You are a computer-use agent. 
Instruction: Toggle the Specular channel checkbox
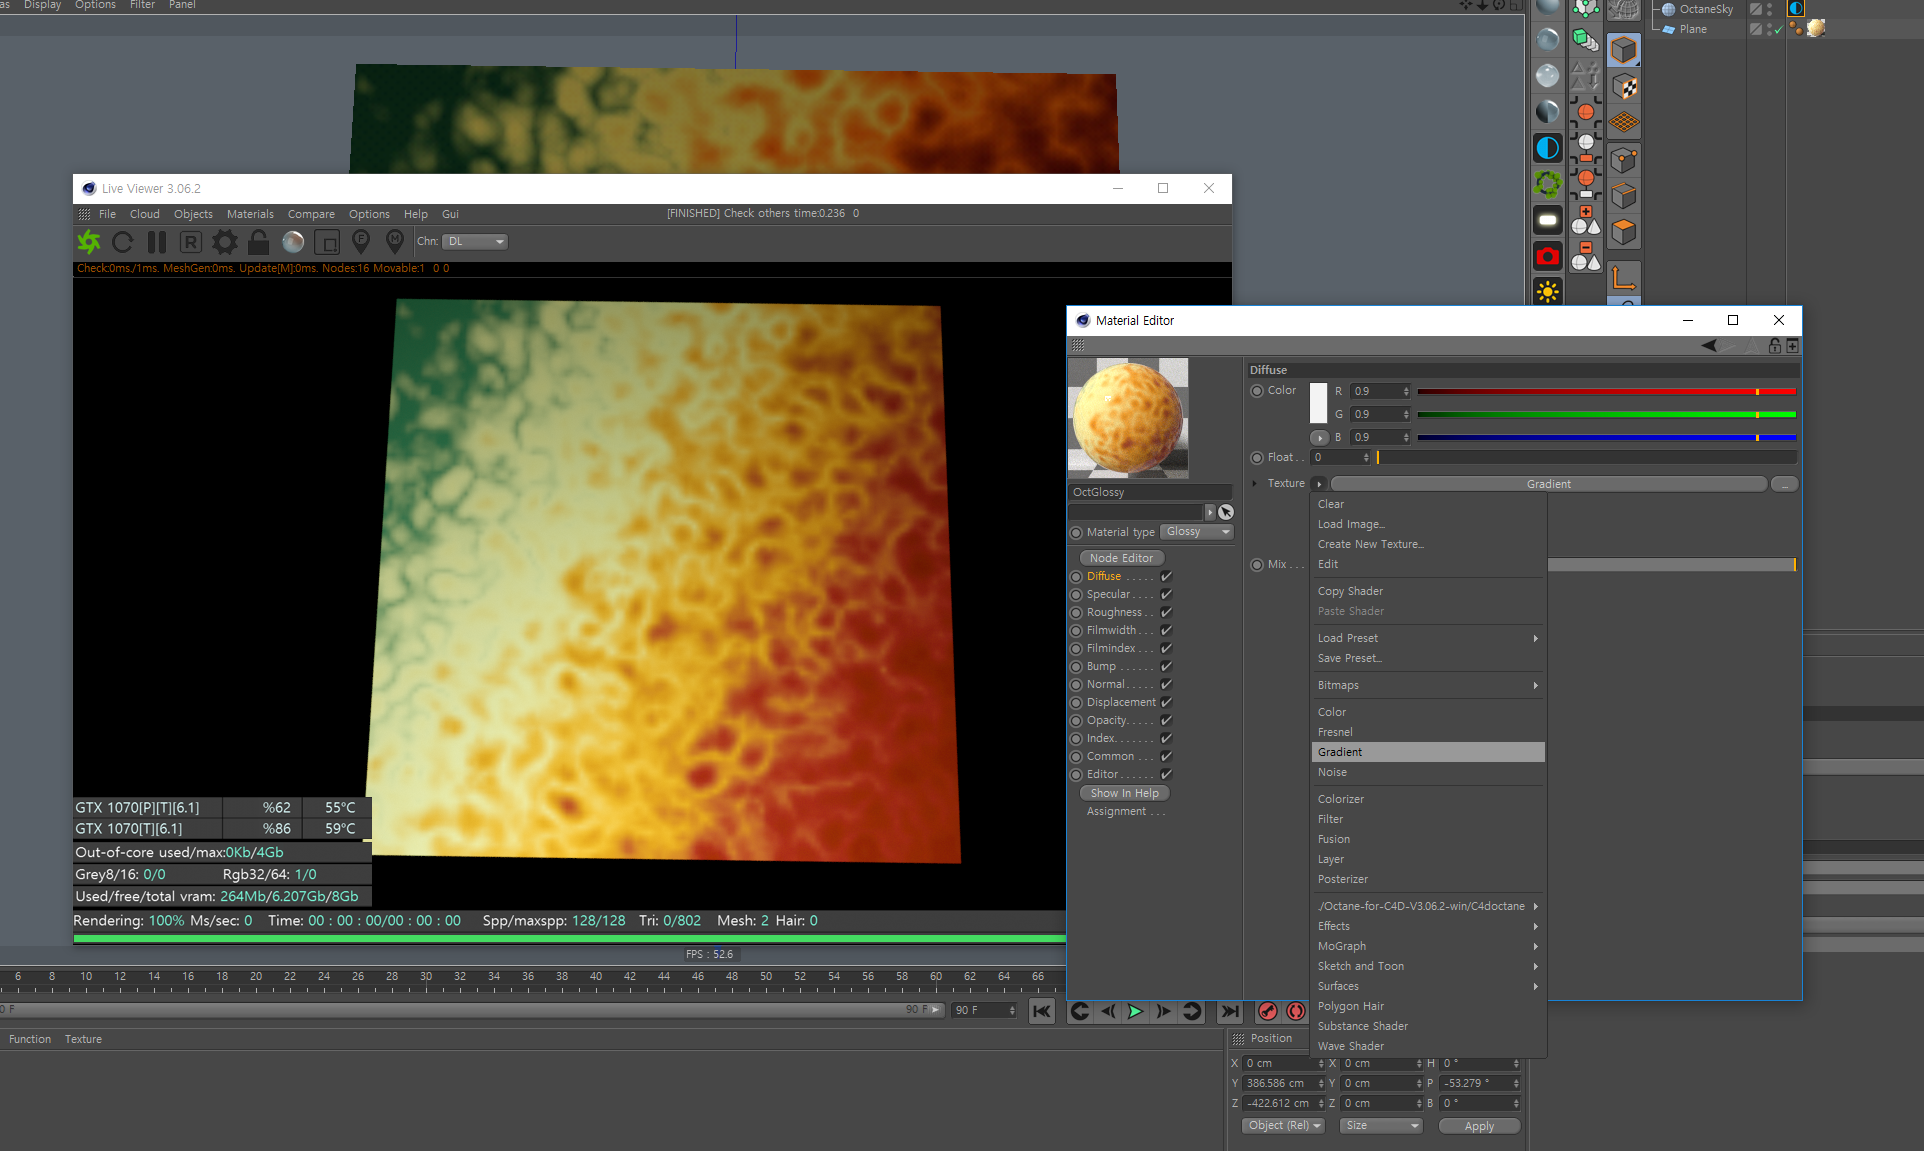1166,594
